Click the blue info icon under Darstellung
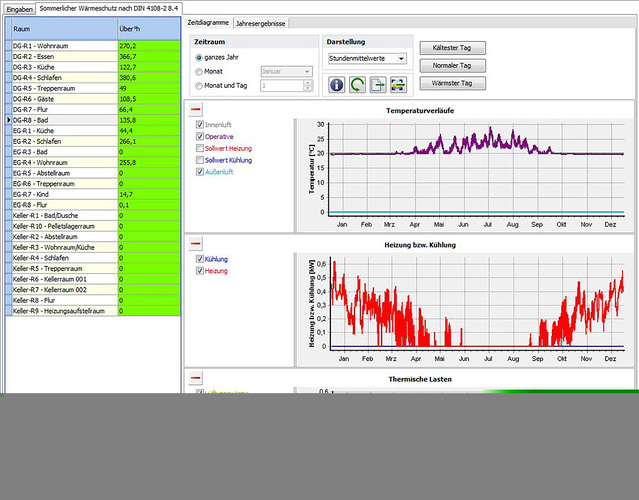Viewport: 639px width, 500px height. [336, 85]
